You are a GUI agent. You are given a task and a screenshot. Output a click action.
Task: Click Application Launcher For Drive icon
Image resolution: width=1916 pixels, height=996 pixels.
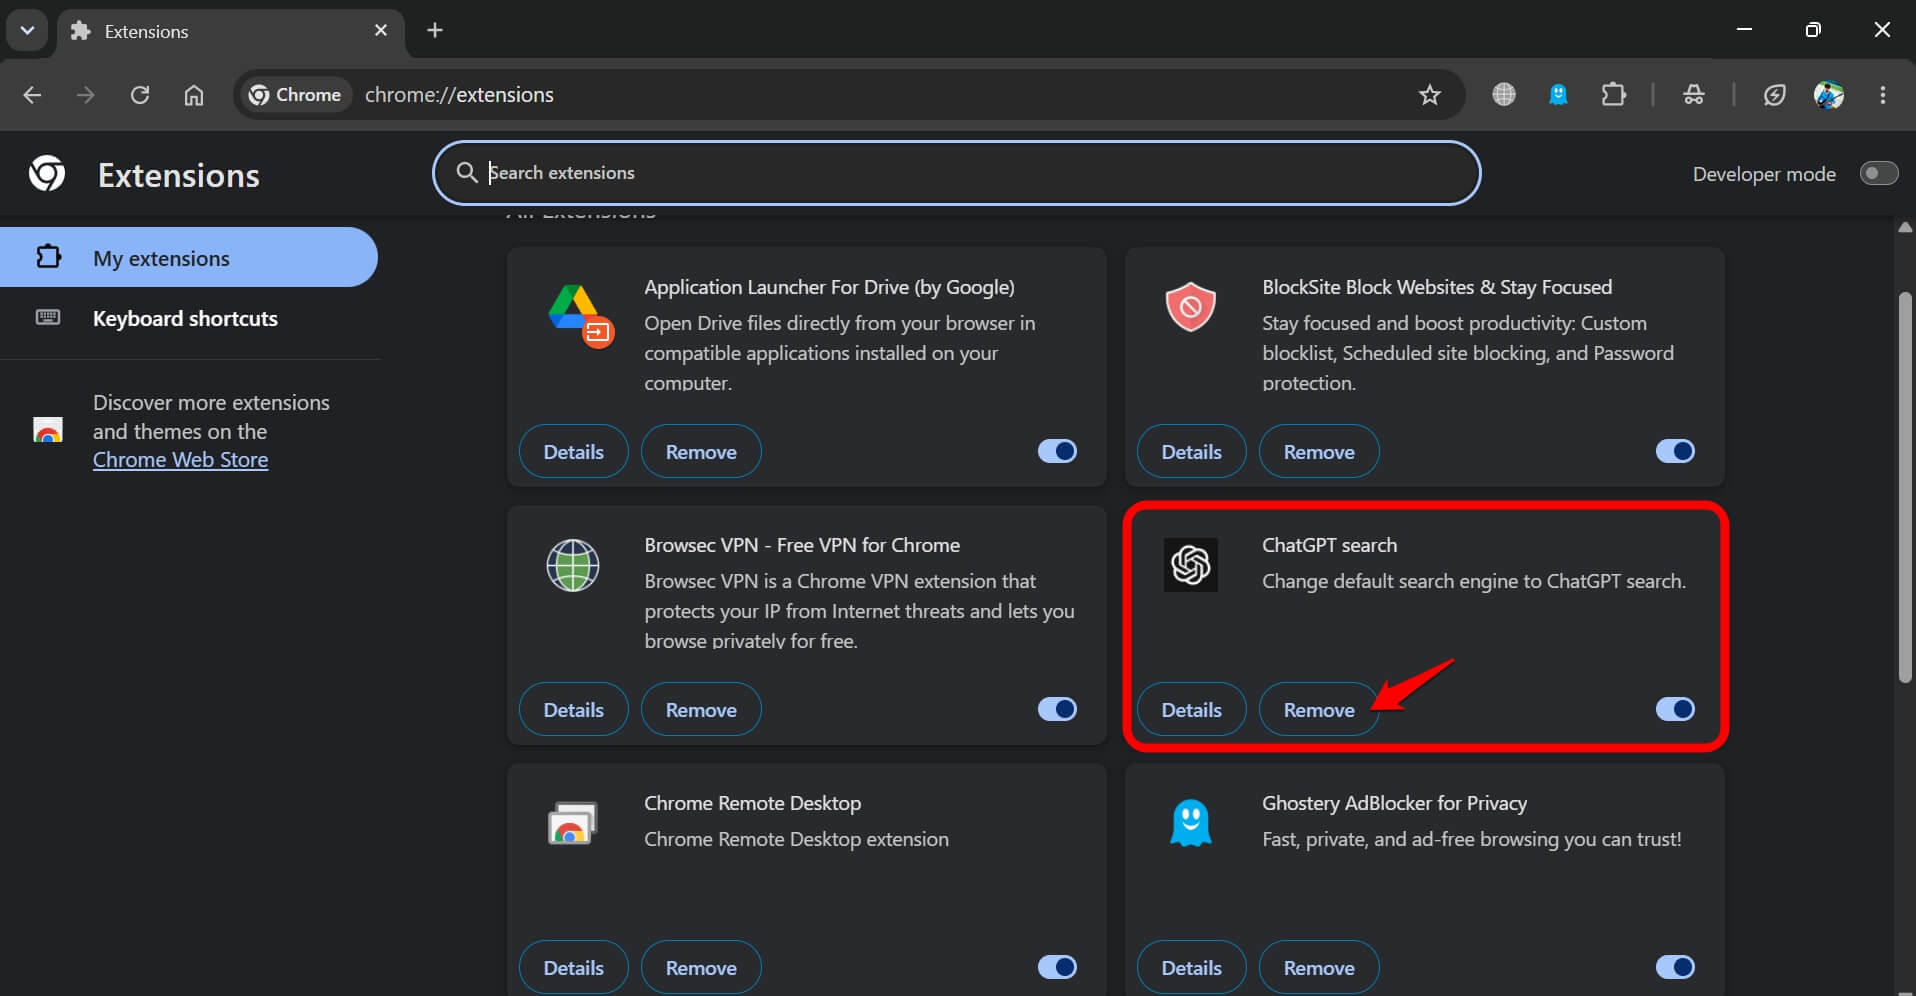[x=581, y=316]
